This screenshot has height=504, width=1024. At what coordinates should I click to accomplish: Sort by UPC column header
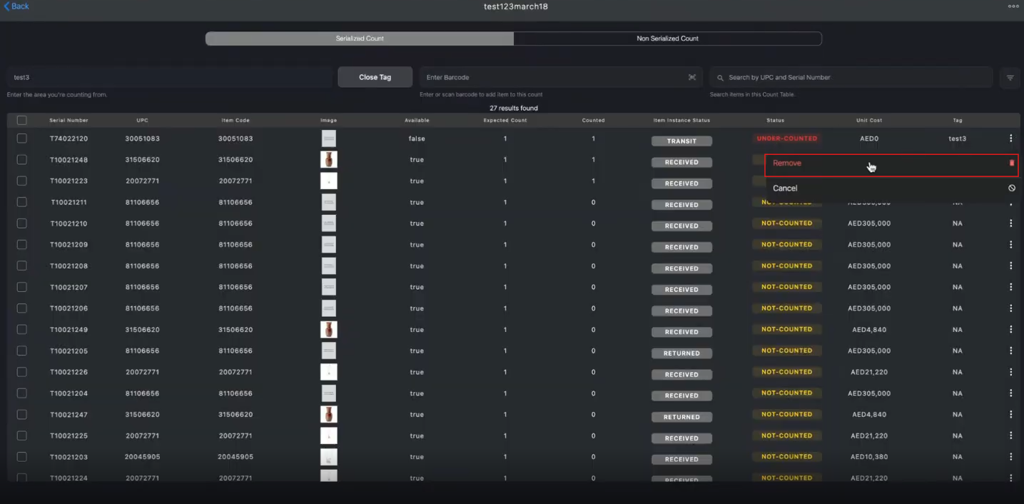pos(142,120)
